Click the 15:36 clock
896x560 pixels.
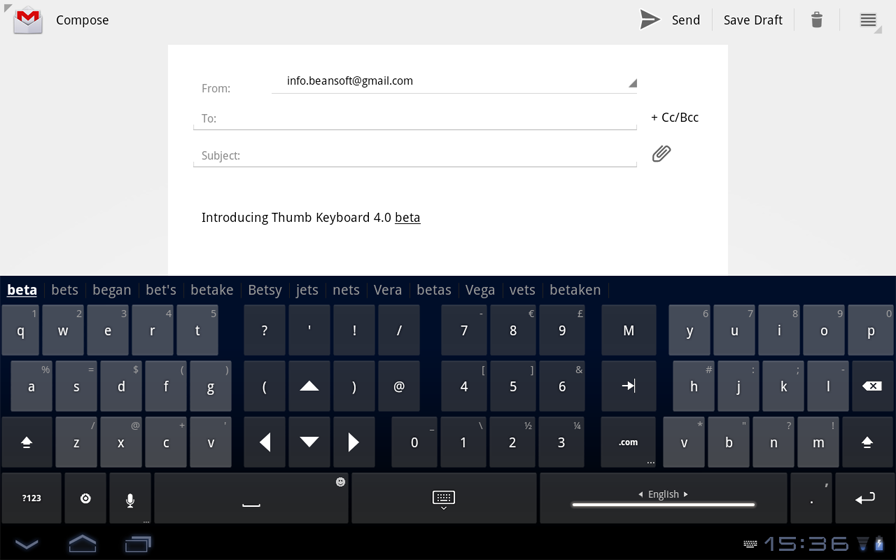(x=807, y=543)
